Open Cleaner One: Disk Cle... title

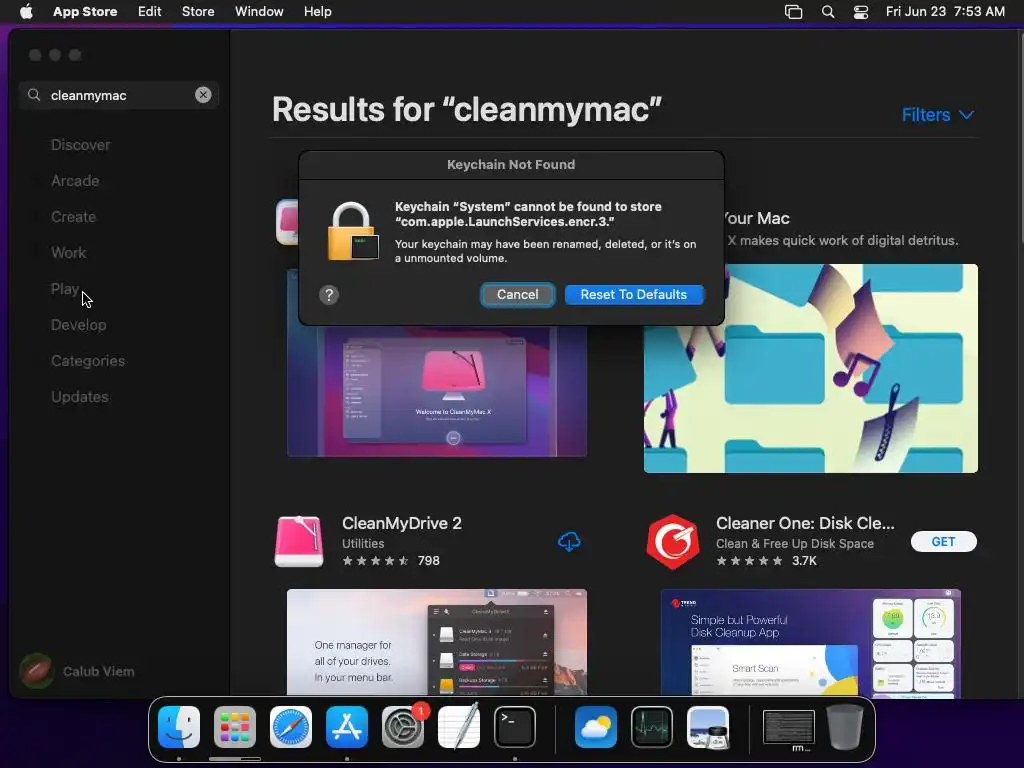click(x=805, y=523)
